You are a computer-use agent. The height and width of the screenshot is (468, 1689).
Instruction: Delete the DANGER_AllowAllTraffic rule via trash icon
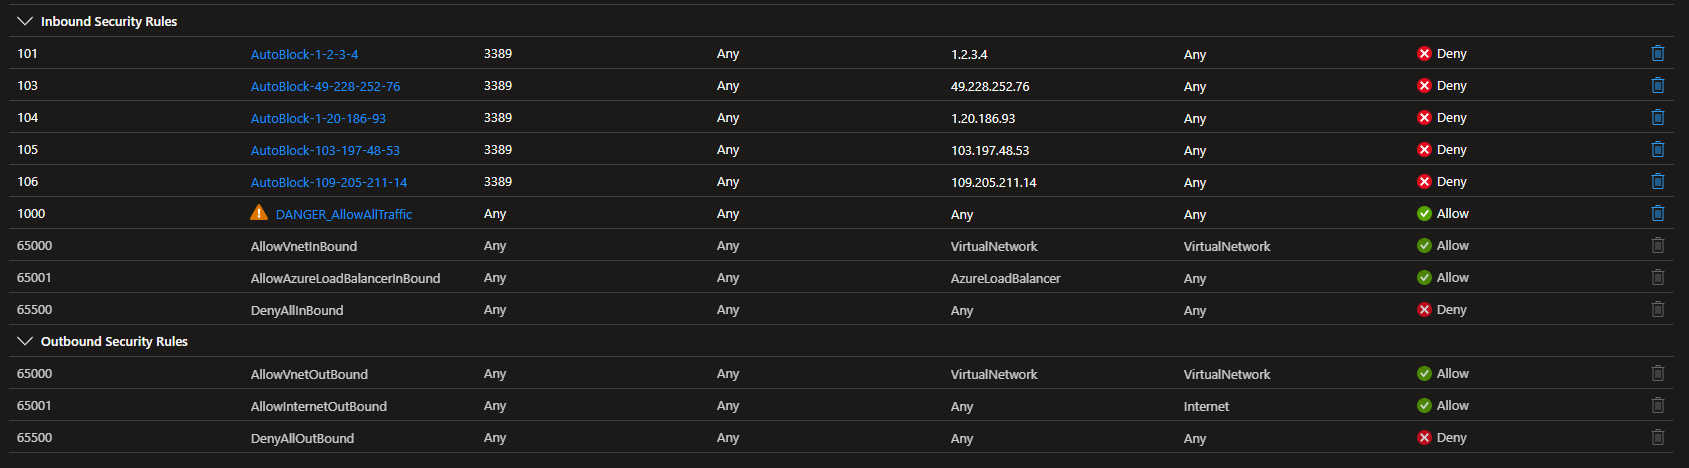click(1657, 214)
